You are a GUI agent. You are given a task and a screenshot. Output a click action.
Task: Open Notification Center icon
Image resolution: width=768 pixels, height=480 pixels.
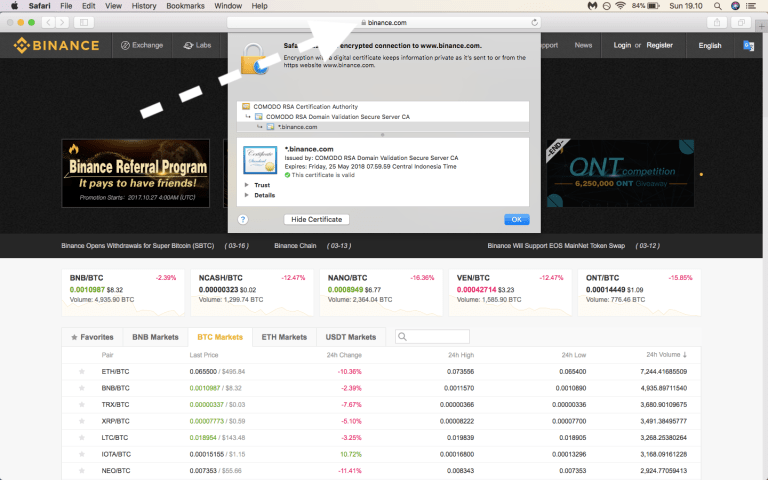(751, 6)
